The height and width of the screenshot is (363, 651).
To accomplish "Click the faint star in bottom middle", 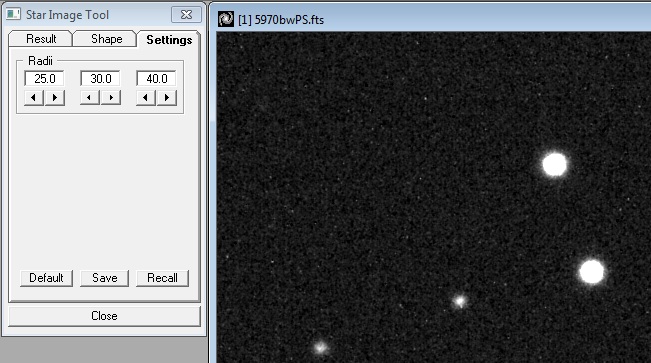I will pos(460,302).
